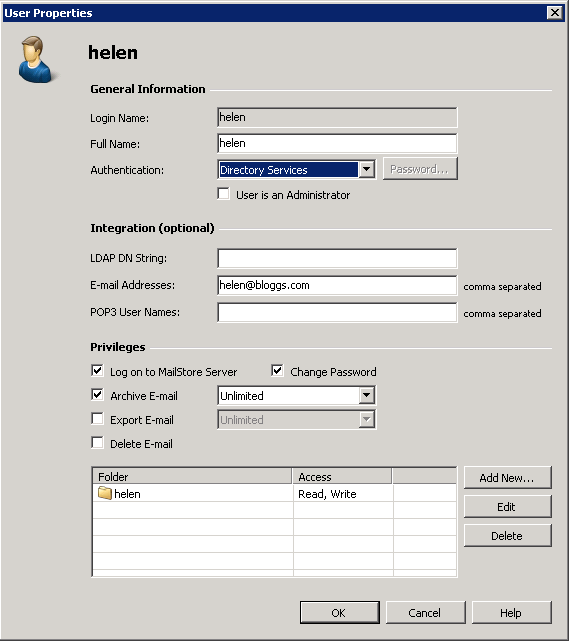569x641 pixels.
Task: Uncheck Log on to MailStore Server
Action: [x=97, y=371]
